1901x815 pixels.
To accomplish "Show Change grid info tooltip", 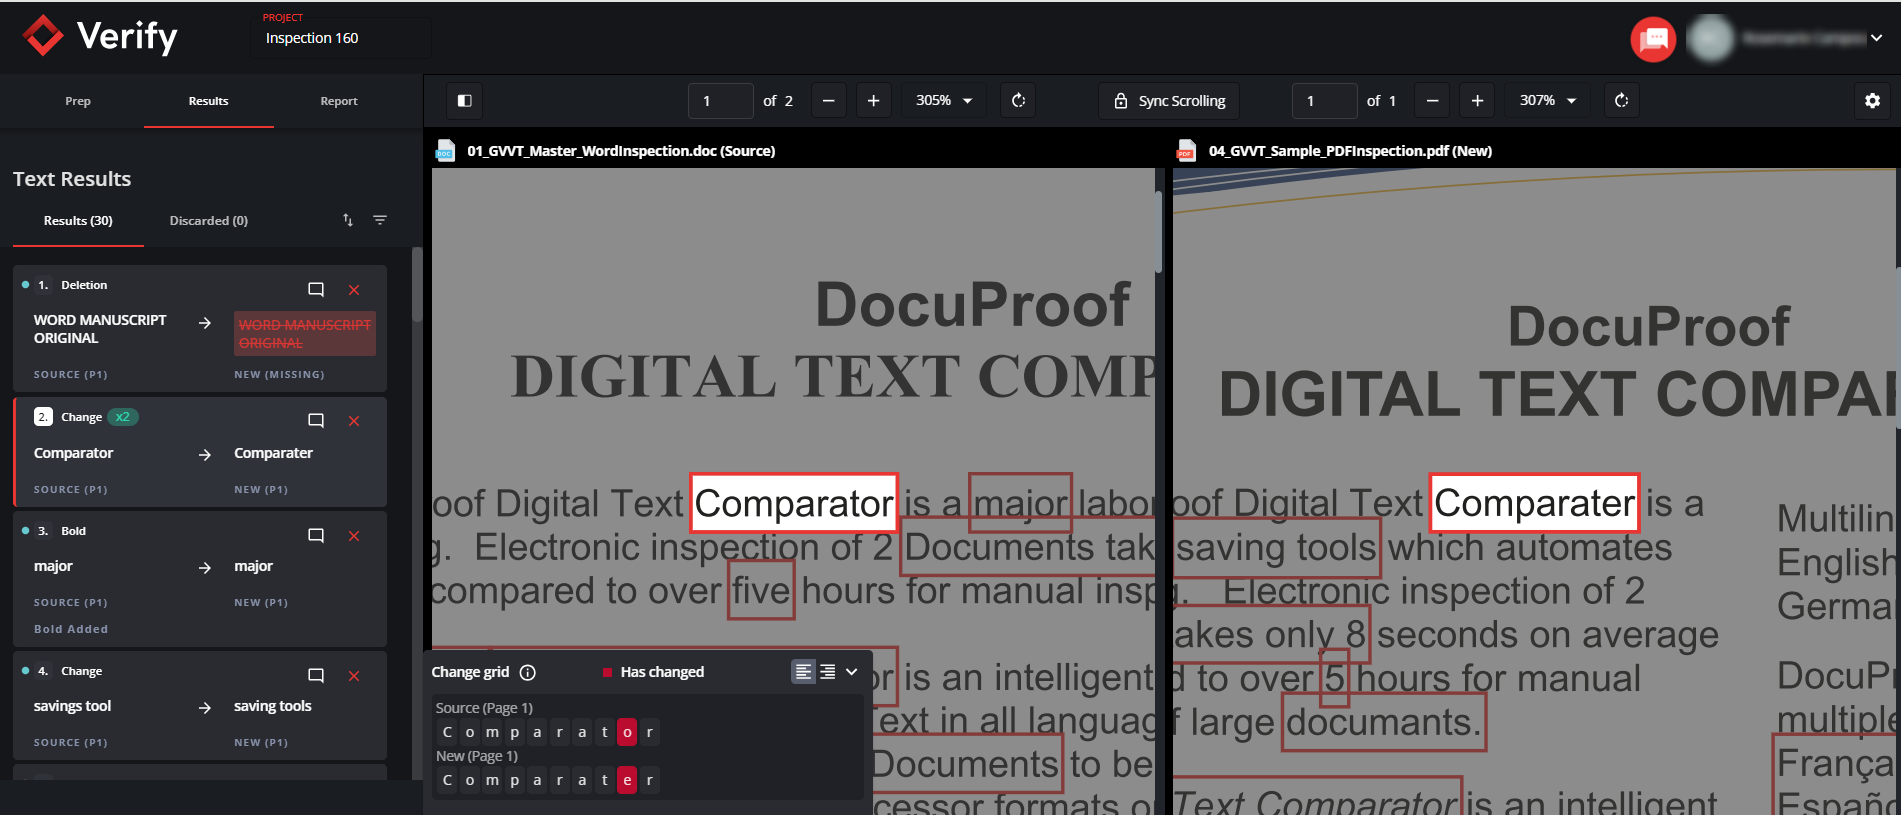I will (x=528, y=672).
